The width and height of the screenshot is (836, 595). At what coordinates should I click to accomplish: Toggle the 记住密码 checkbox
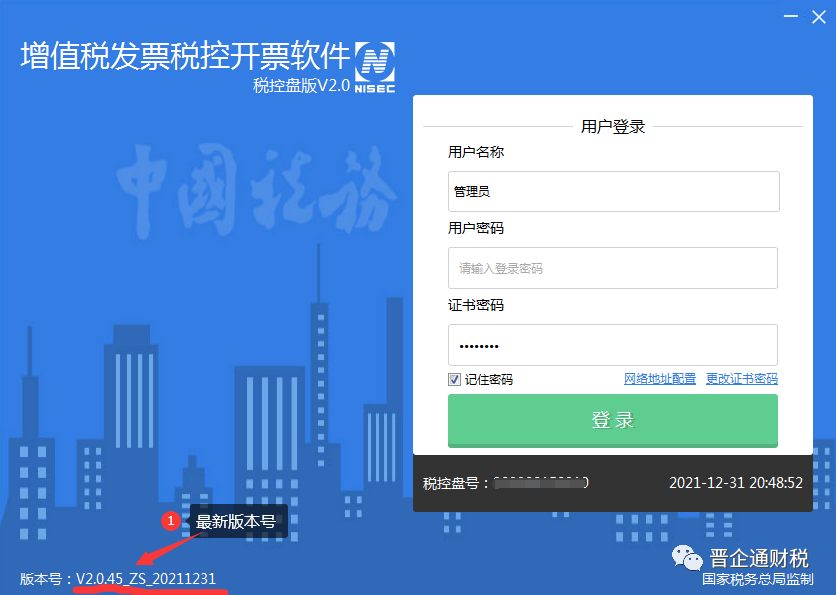[454, 380]
